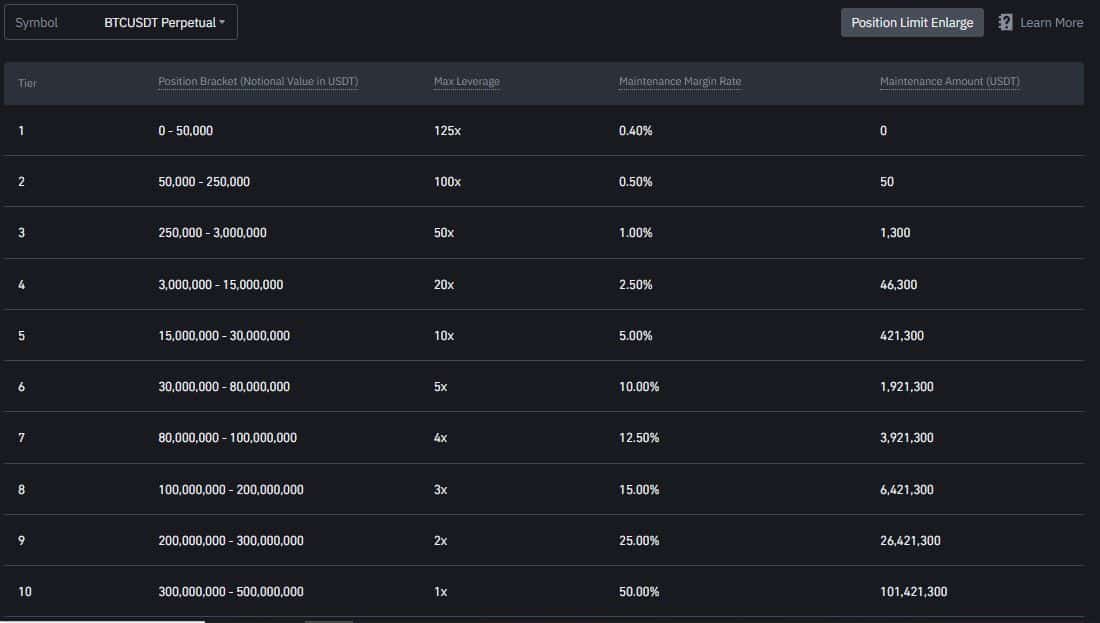Open the BTCUSDT Perpetual symbol dropdown
Viewport: 1100px width, 623px height.
[164, 22]
